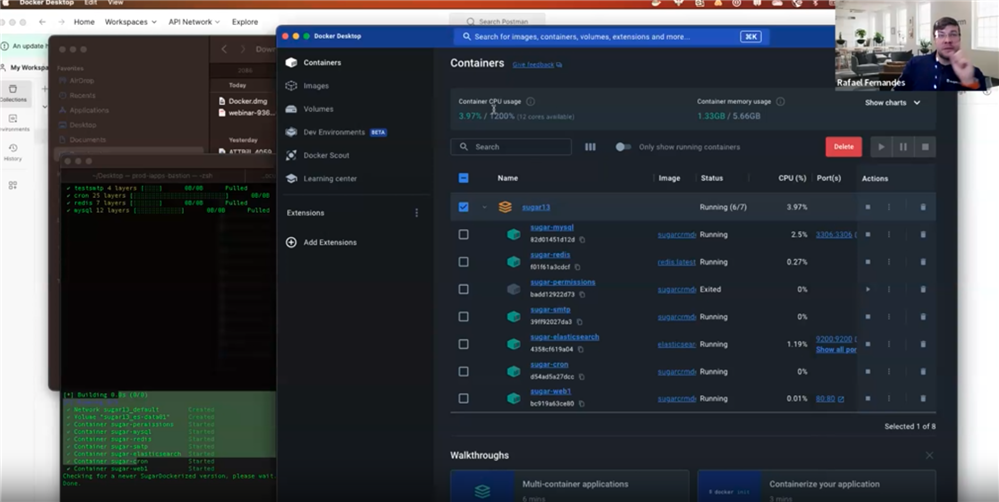The width and height of the screenshot is (999, 502).
Task: Click the trash icon for sugar-mysql container
Action: (922, 235)
